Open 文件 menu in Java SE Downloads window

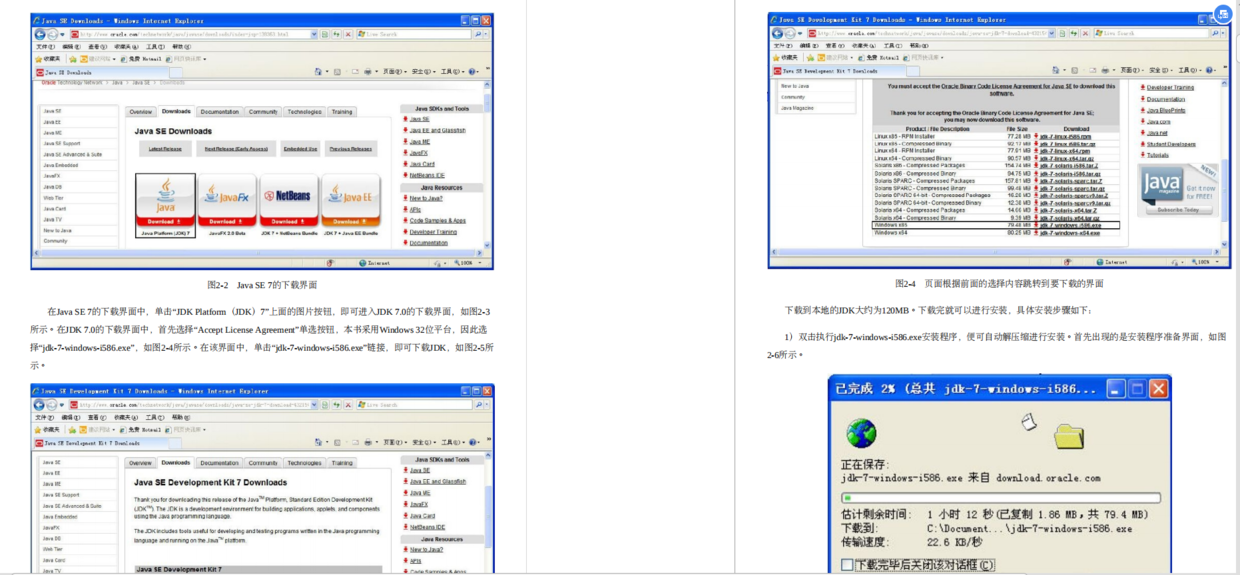point(45,46)
